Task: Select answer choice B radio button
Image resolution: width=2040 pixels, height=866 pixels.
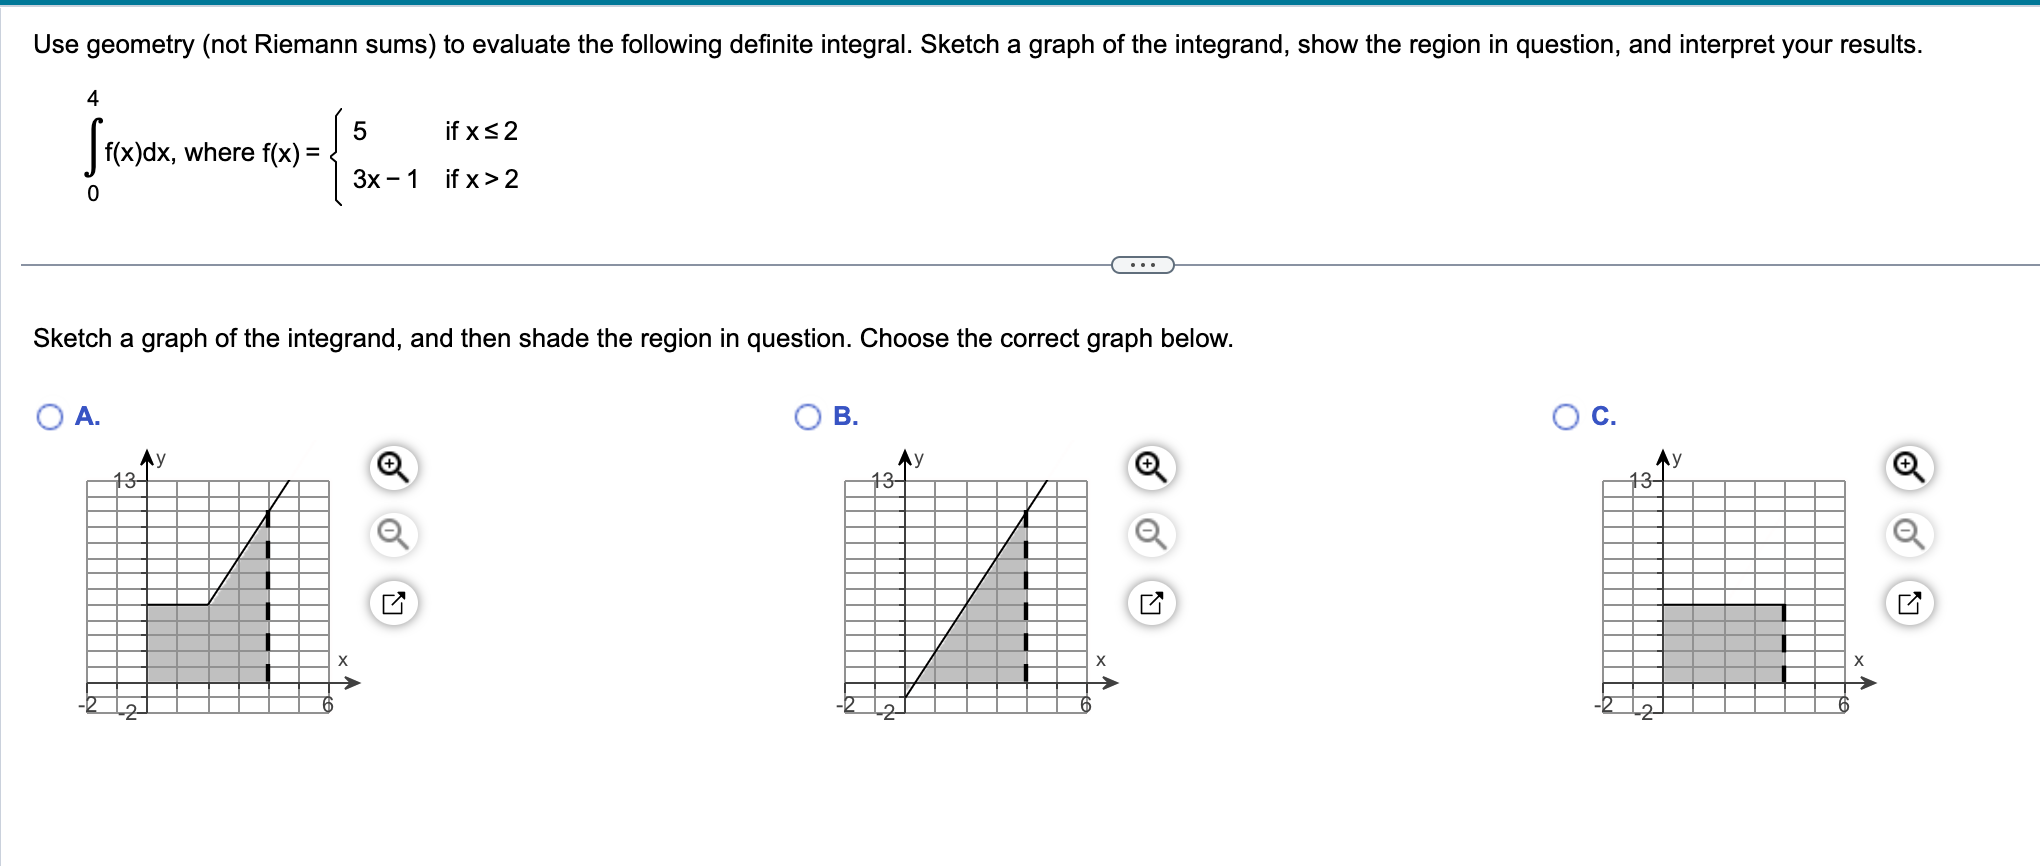Action: point(807,417)
